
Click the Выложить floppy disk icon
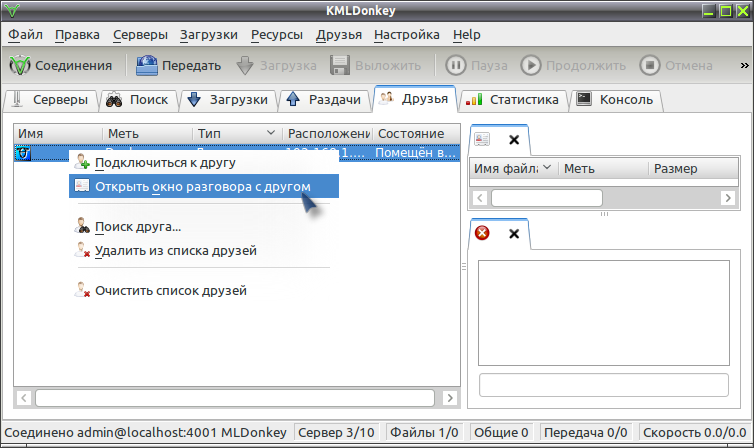340,65
